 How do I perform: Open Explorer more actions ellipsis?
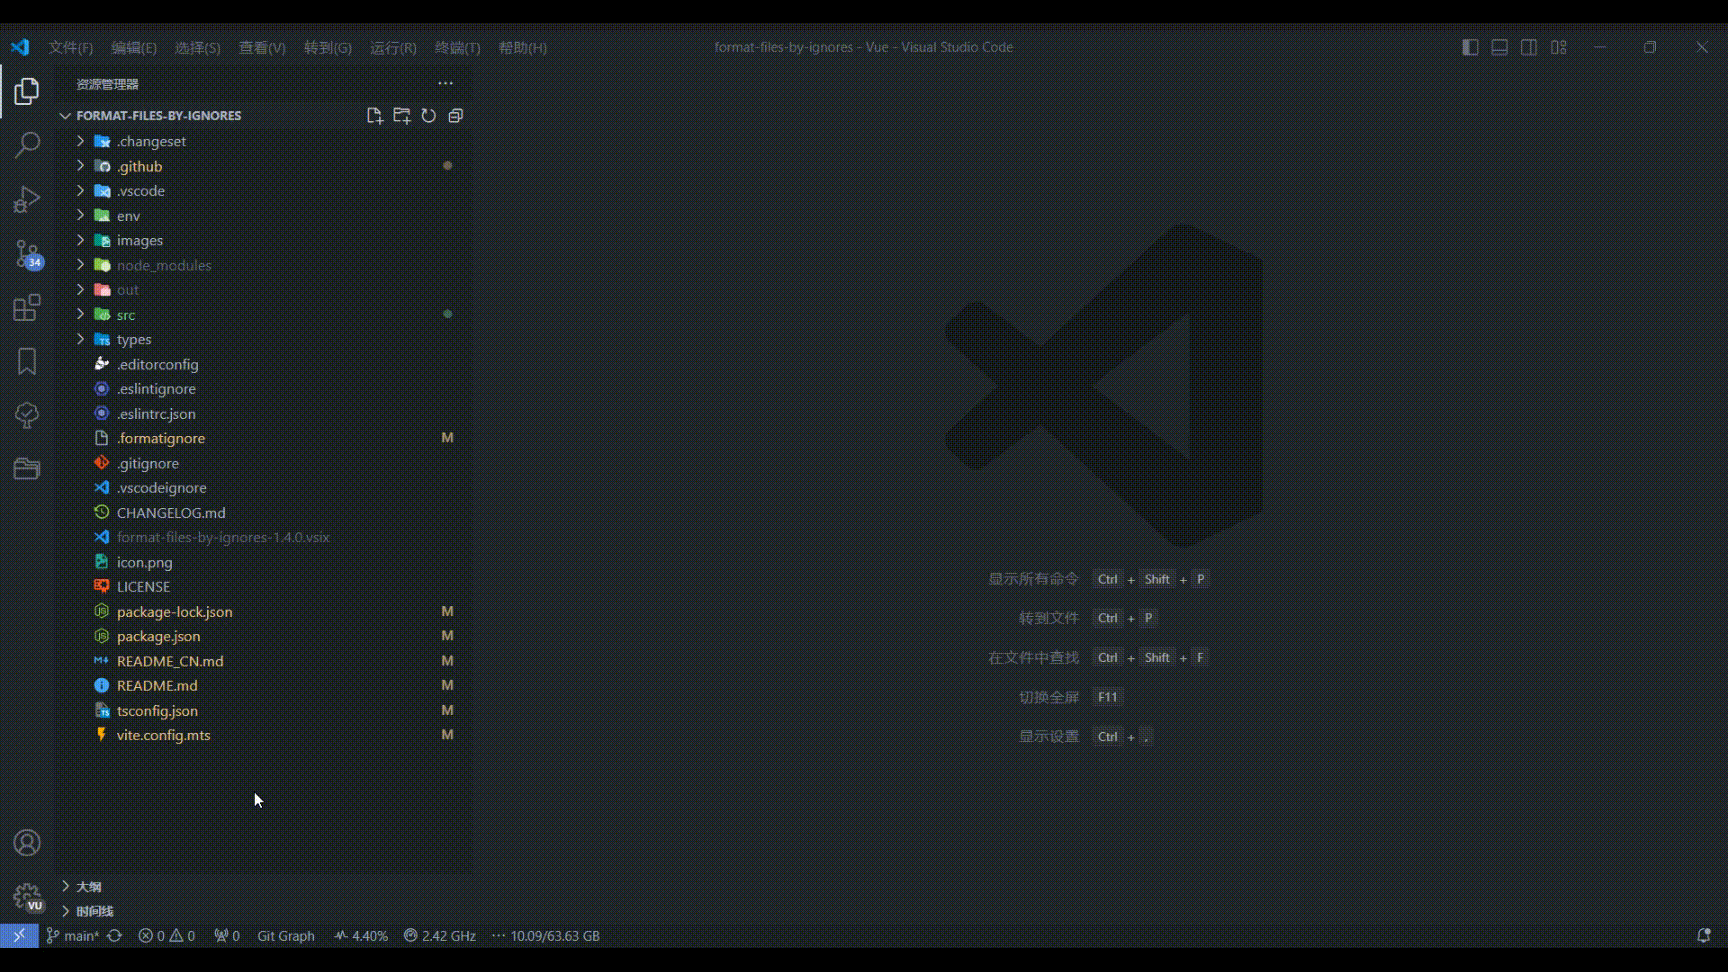coord(445,84)
